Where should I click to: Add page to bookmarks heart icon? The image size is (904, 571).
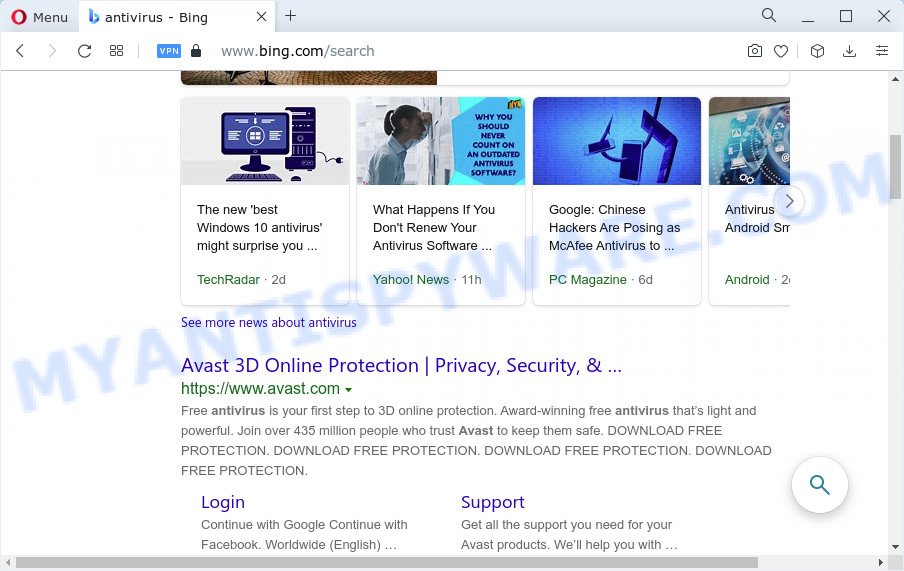point(781,51)
